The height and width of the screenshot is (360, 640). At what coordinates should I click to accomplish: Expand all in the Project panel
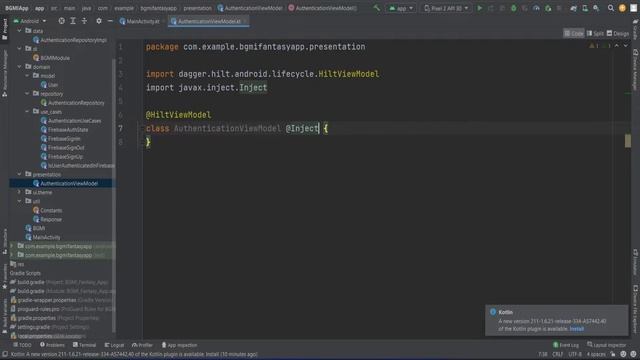[x=73, y=21]
